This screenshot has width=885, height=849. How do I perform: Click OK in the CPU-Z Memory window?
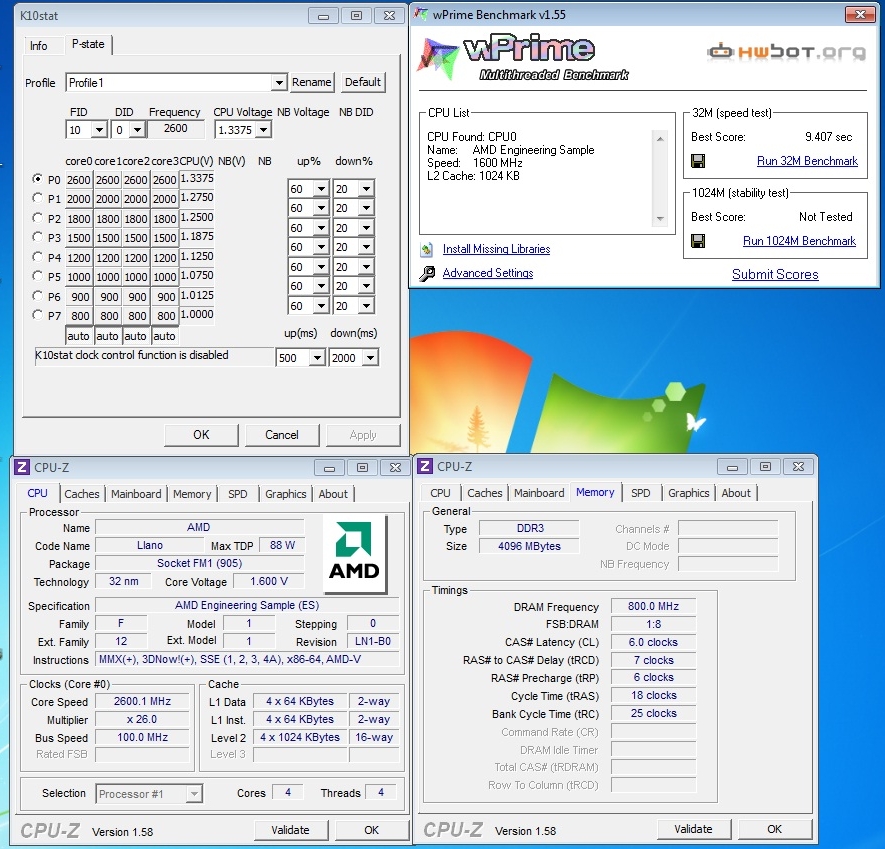(x=774, y=829)
